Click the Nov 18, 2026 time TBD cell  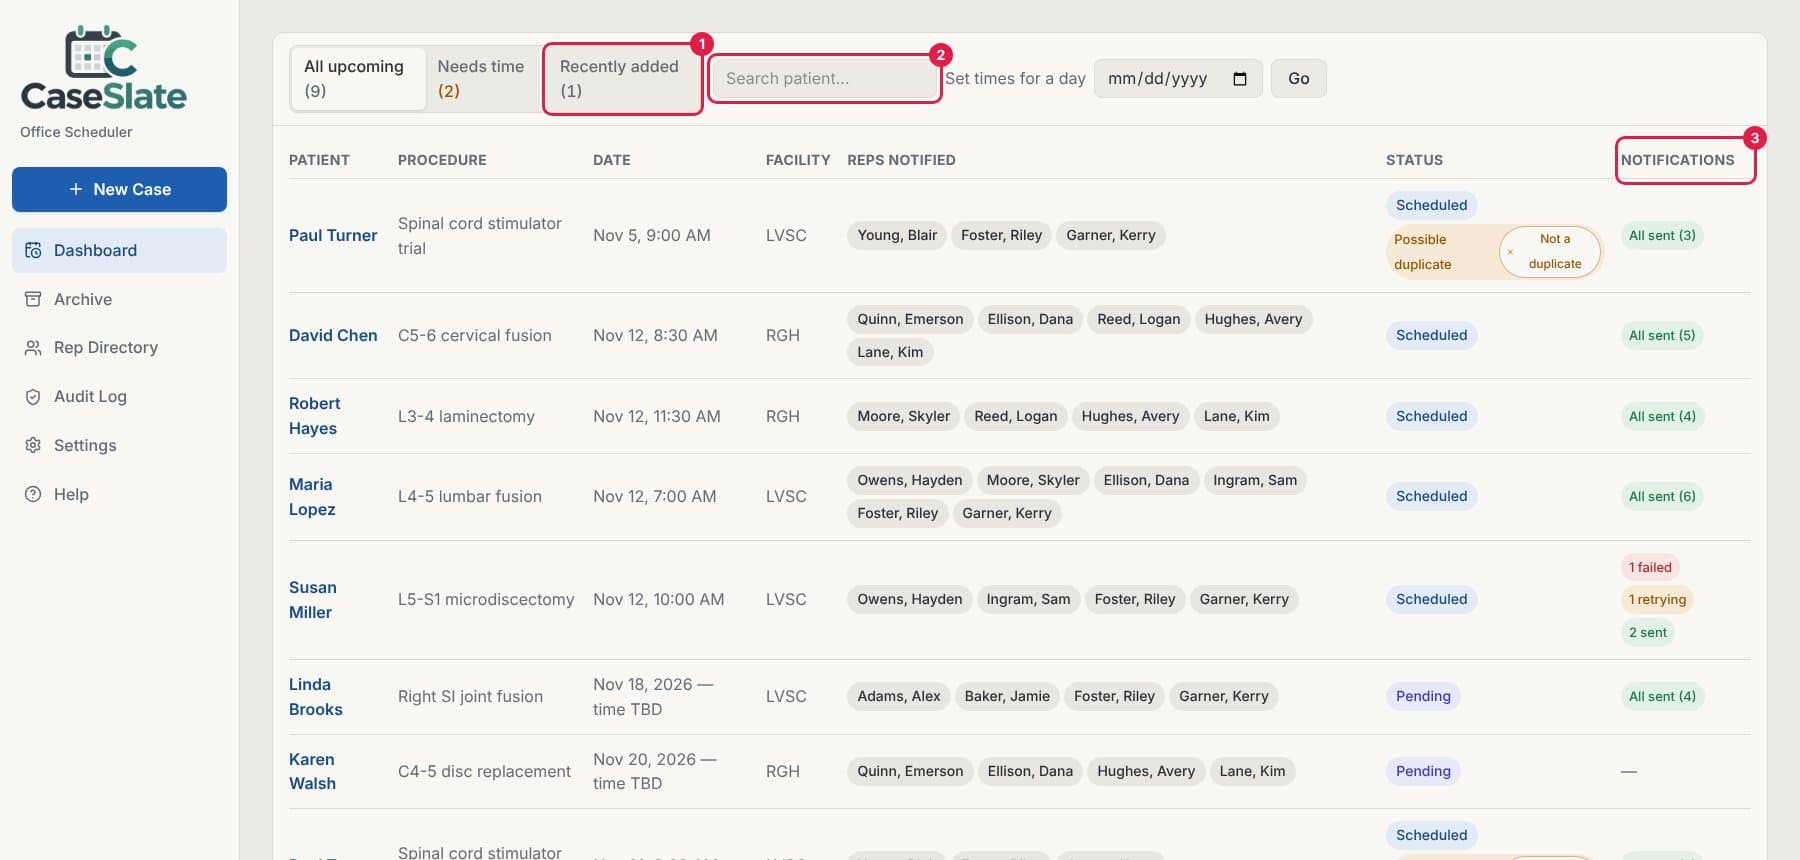(x=653, y=697)
